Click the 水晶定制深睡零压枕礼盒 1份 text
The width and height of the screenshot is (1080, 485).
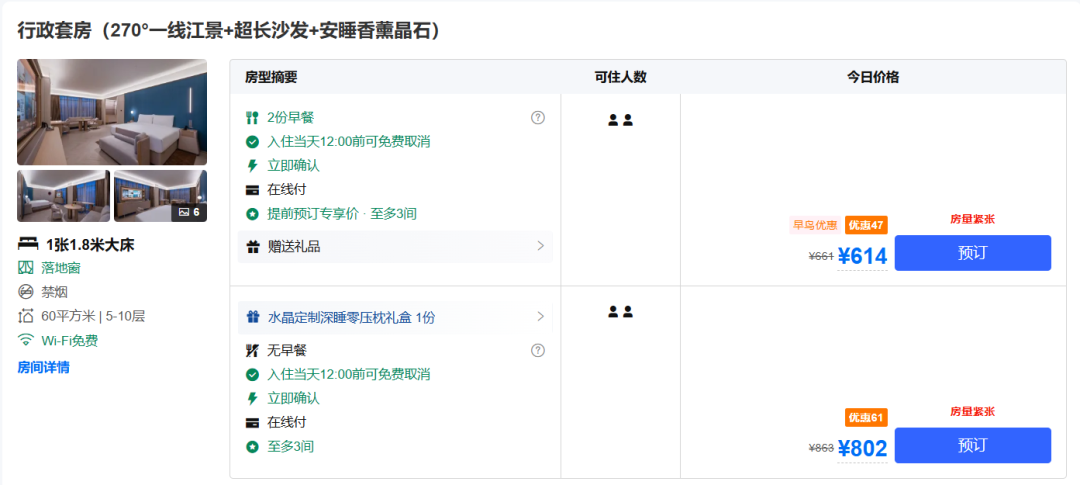tap(351, 318)
